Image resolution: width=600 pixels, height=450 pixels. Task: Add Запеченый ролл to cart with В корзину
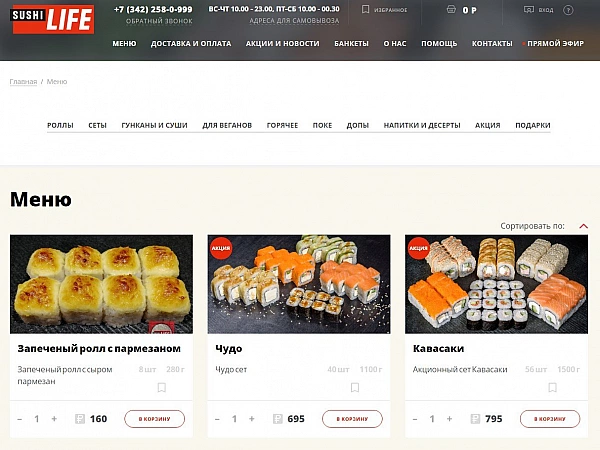155,419
